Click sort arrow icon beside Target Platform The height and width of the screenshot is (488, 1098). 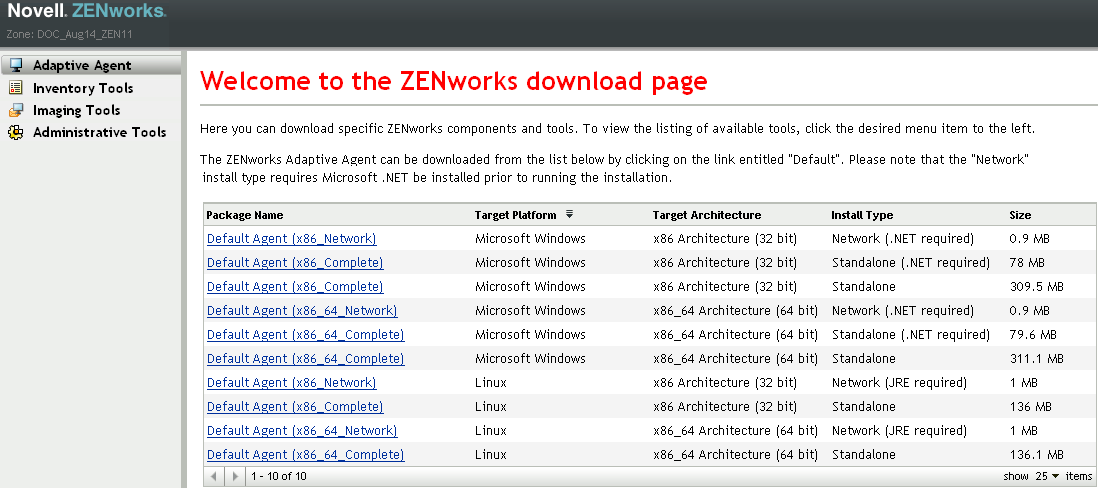pos(569,214)
